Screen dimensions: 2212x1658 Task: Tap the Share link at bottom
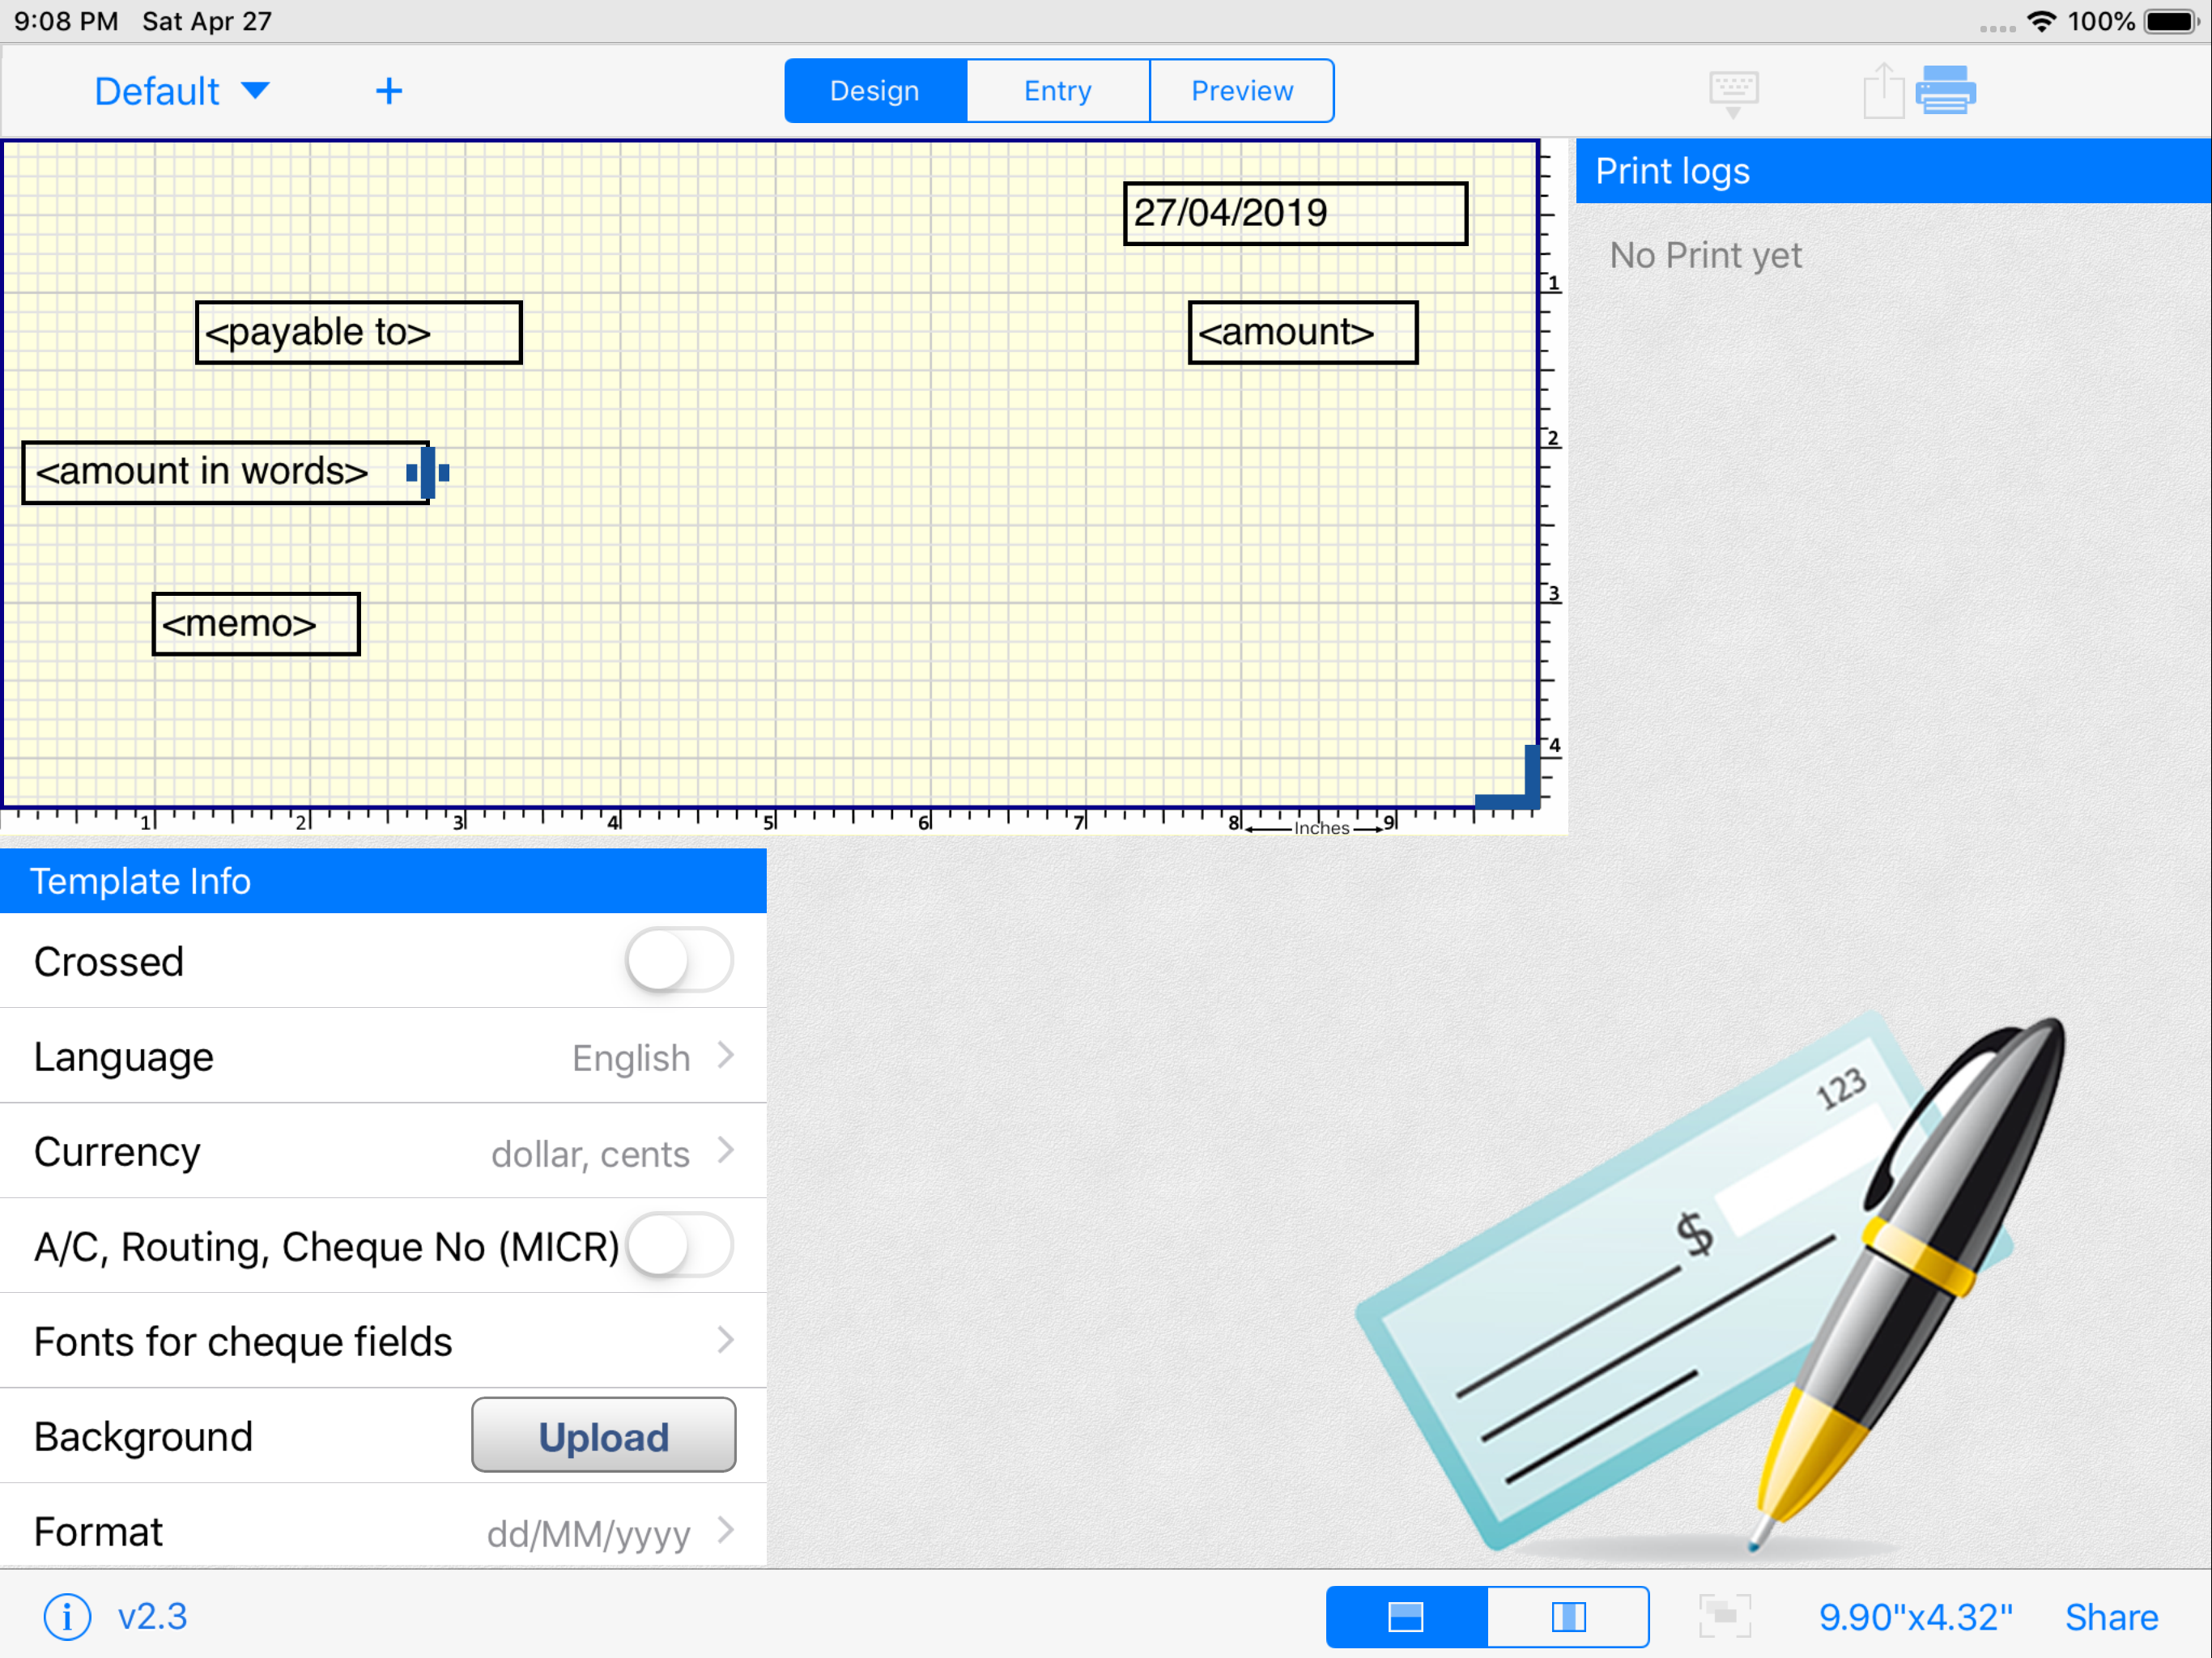point(2110,1616)
